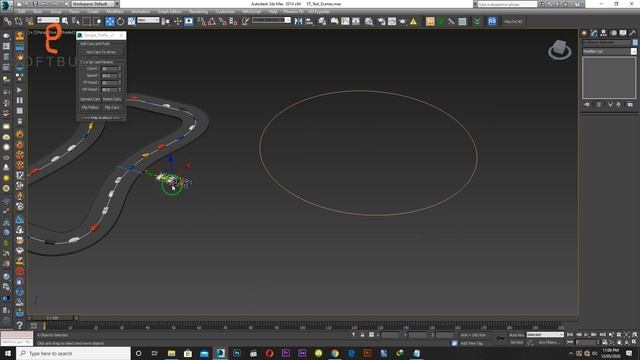This screenshot has height=360, width=640.
Task: Click the Align tool icon
Action: coord(309,21)
